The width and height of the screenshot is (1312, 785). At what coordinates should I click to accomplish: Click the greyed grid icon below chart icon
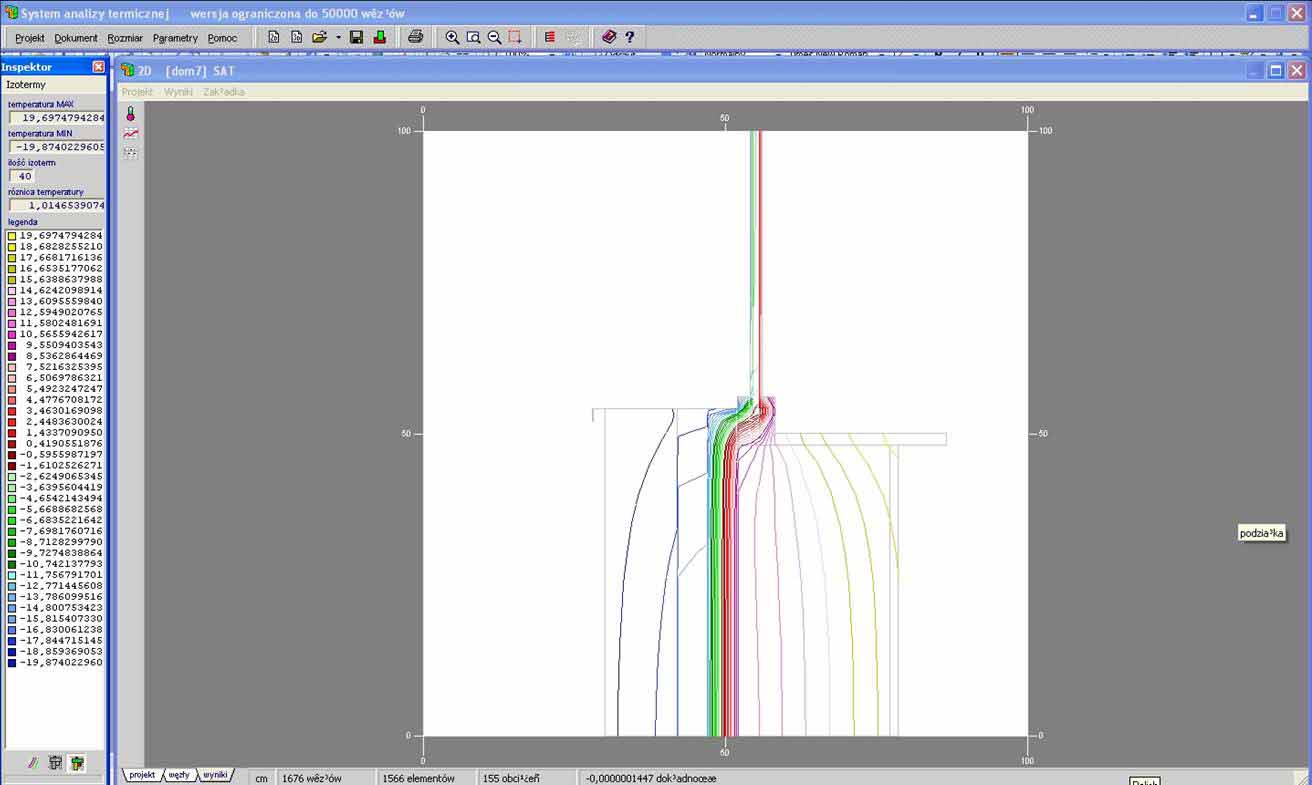(x=130, y=153)
